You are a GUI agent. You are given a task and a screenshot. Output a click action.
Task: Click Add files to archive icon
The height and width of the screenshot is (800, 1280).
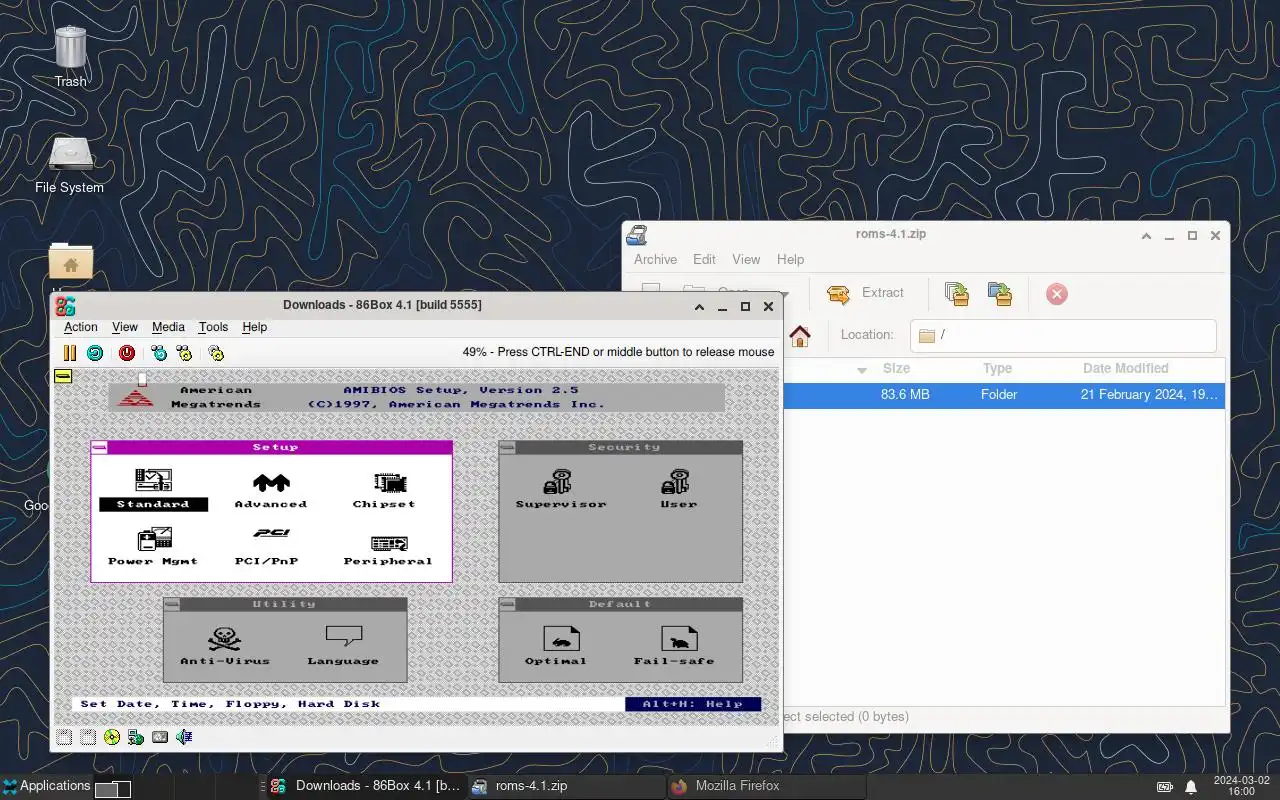point(957,293)
